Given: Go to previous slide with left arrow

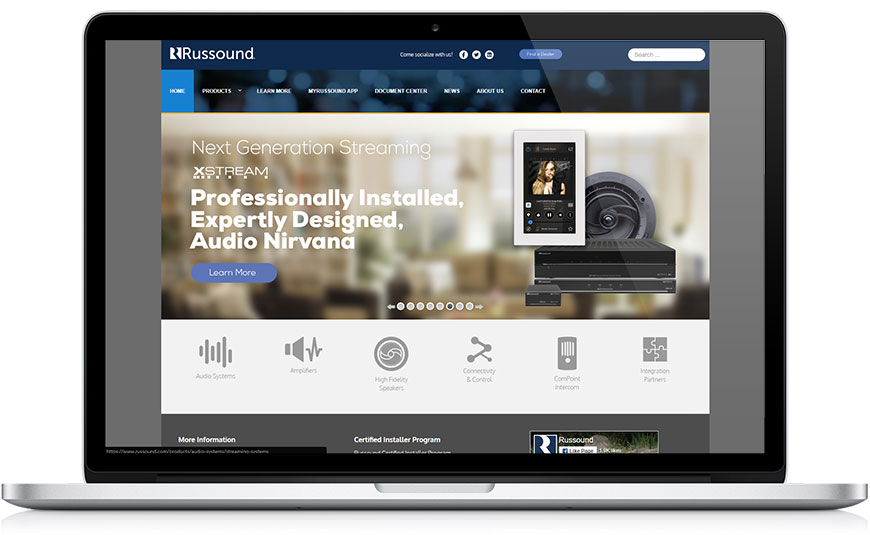Looking at the screenshot, I should coord(391,307).
